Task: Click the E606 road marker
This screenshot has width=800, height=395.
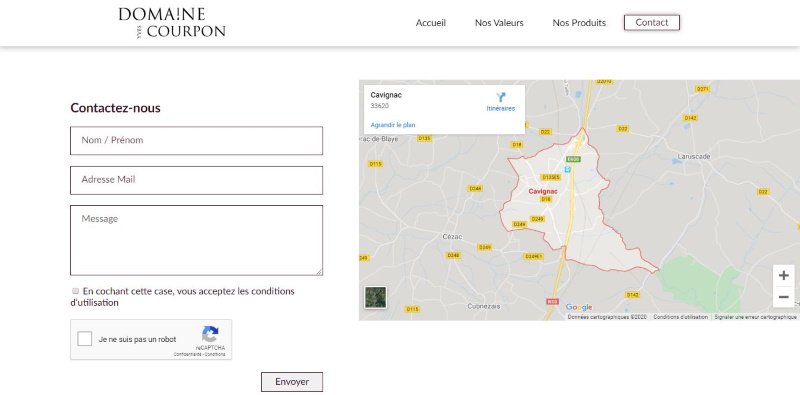Action: (573, 159)
